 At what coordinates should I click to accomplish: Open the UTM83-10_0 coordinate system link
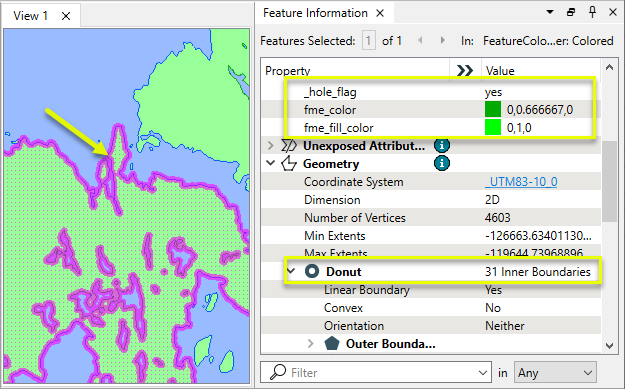click(521, 182)
